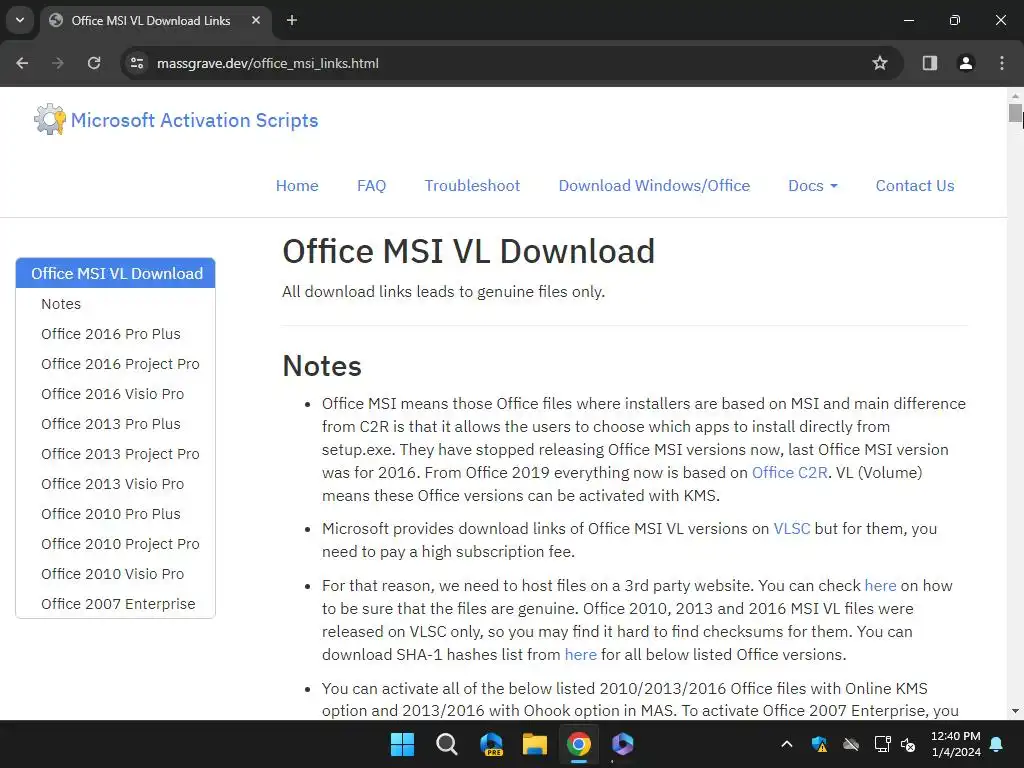Open File Explorer from the taskbar
This screenshot has height=768, width=1024.
point(535,744)
